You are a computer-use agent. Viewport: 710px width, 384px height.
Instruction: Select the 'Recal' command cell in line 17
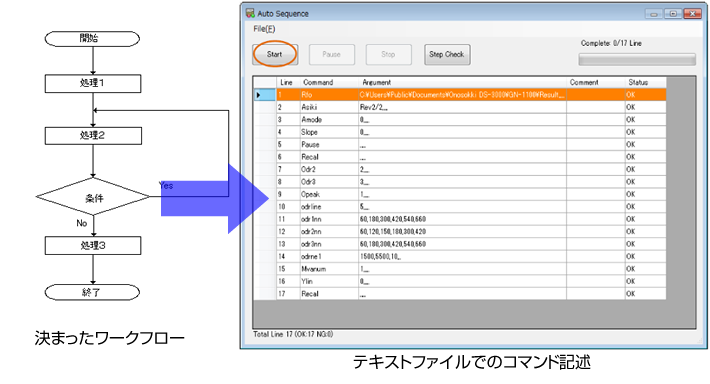[329, 294]
